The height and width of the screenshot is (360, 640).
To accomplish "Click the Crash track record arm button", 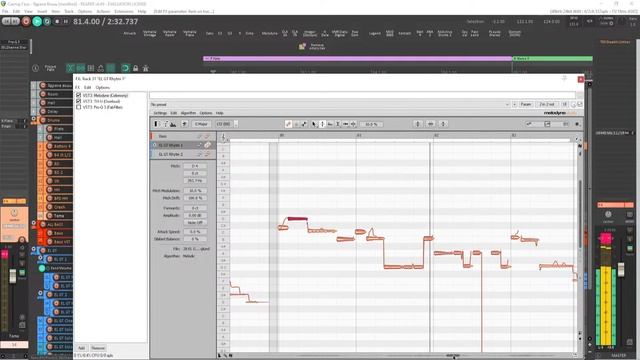I will click(50, 207).
